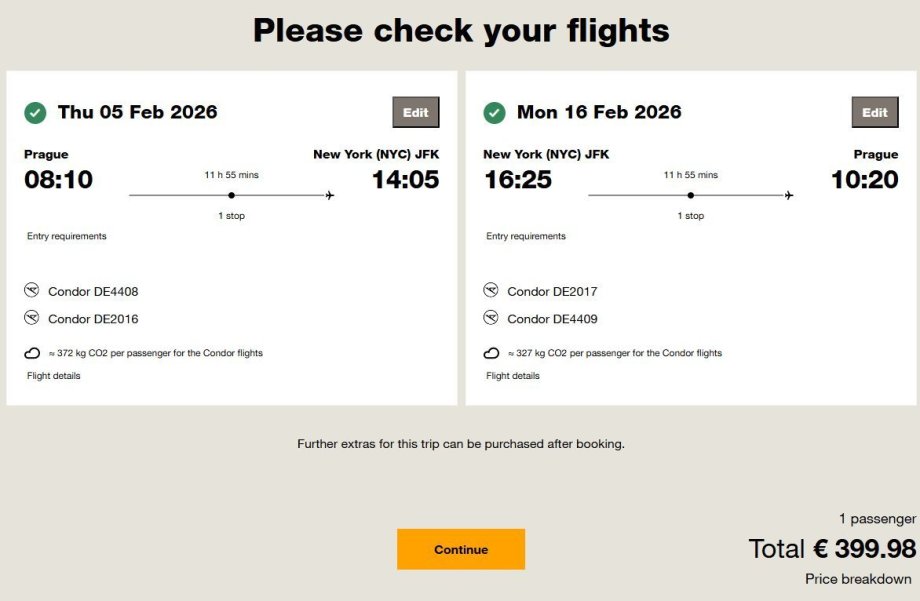Click the airplane icon on the outbound route
920x601 pixels.
click(x=330, y=196)
